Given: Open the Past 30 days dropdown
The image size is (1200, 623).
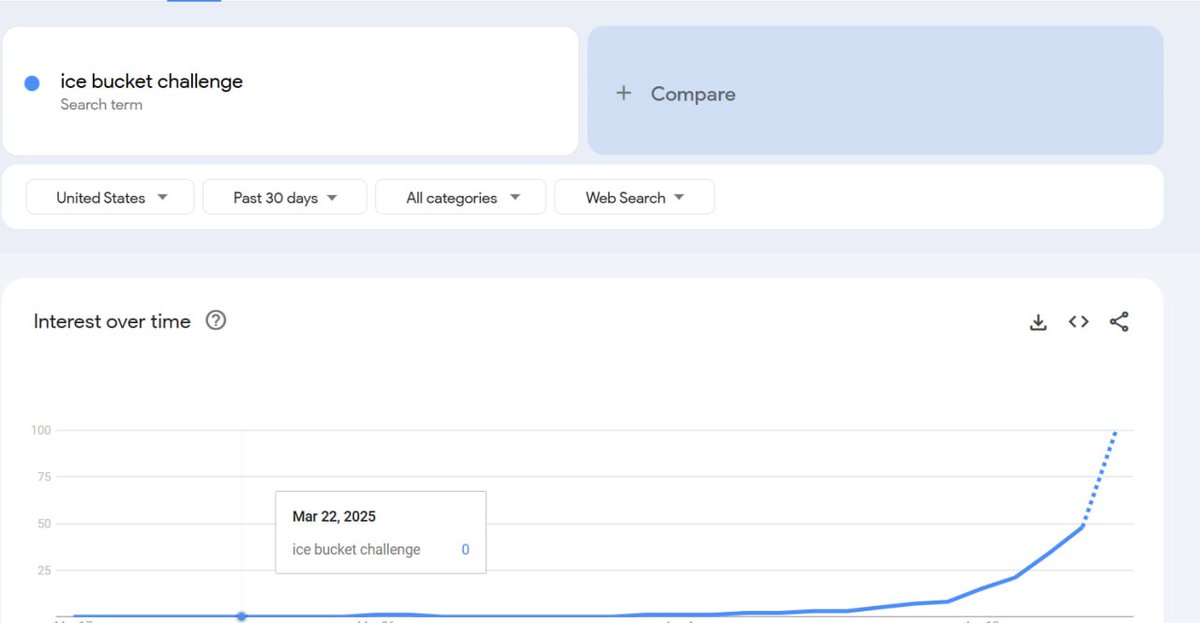Looking at the screenshot, I should pyautogui.click(x=285, y=197).
